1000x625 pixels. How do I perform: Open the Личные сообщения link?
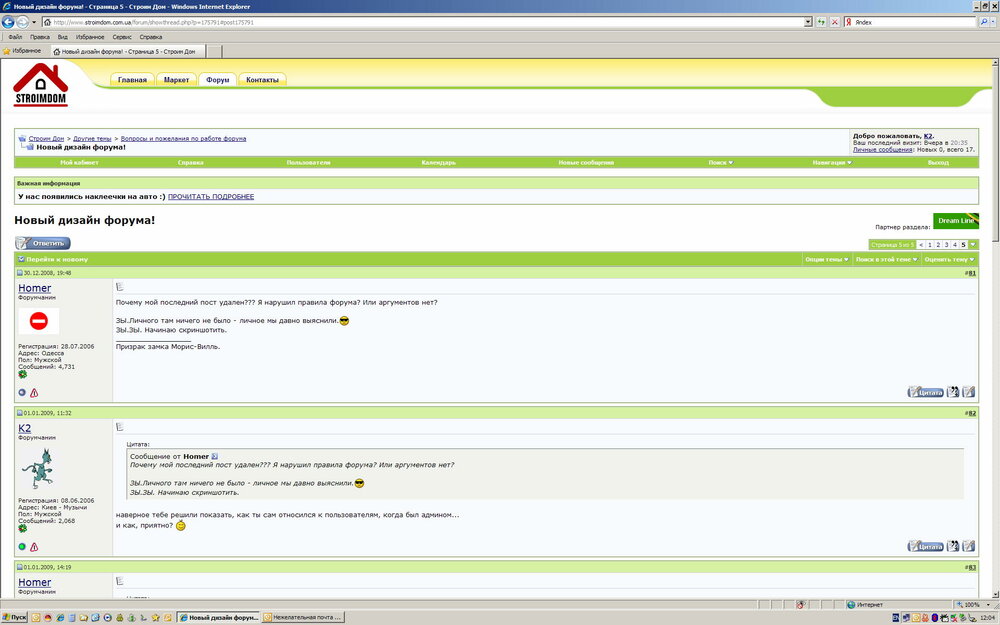pyautogui.click(x=883, y=150)
